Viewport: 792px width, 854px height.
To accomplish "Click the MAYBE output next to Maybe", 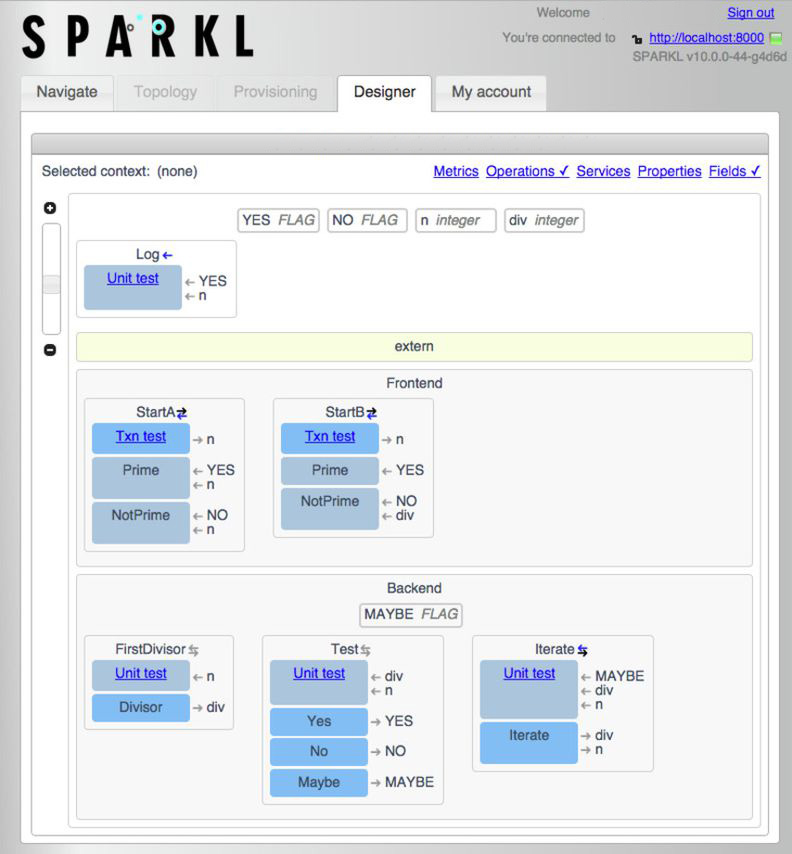I will click(410, 782).
